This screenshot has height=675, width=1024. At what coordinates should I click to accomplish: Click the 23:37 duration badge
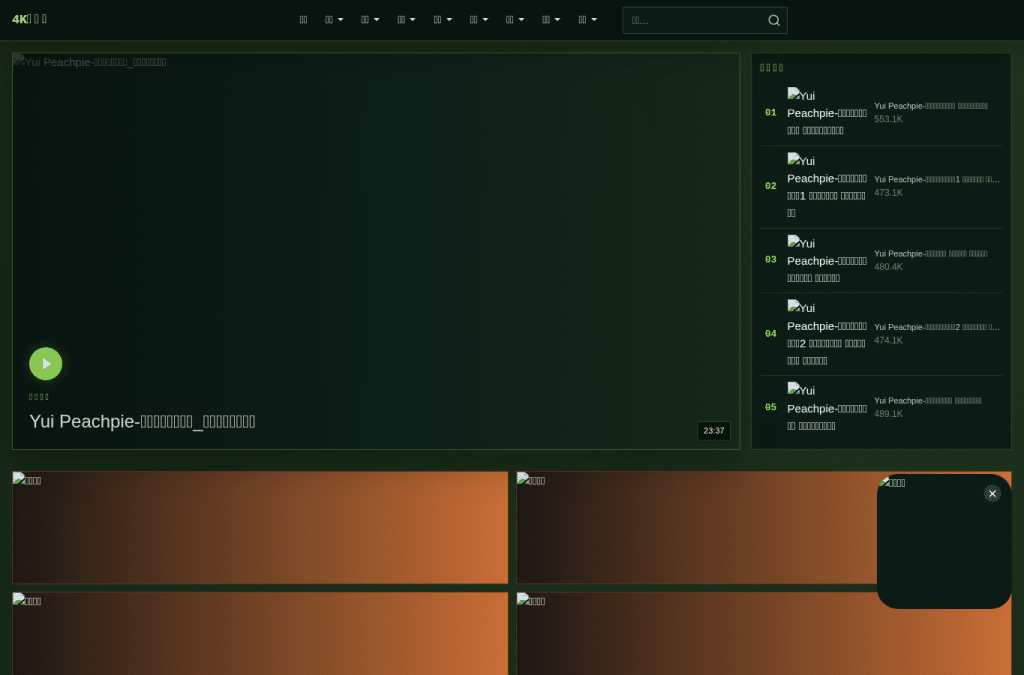tap(714, 431)
